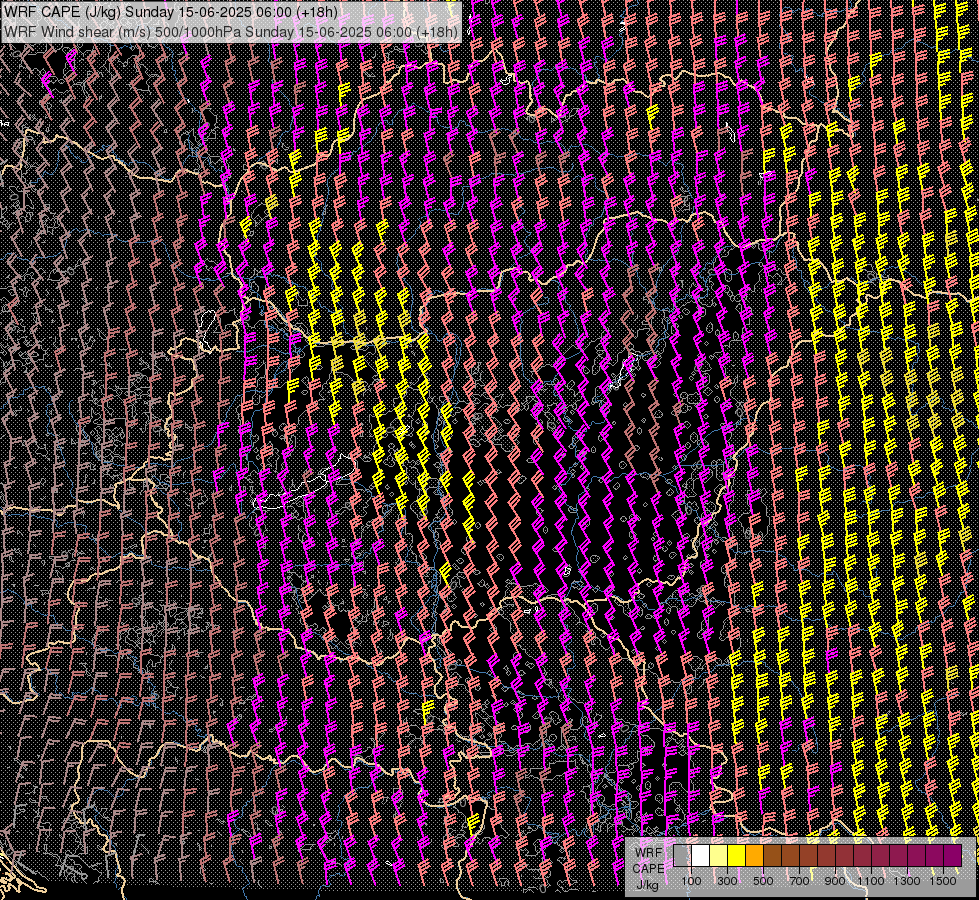Image resolution: width=979 pixels, height=900 pixels.
Task: Click the WRF Wind shear title line
Action: tap(231, 31)
